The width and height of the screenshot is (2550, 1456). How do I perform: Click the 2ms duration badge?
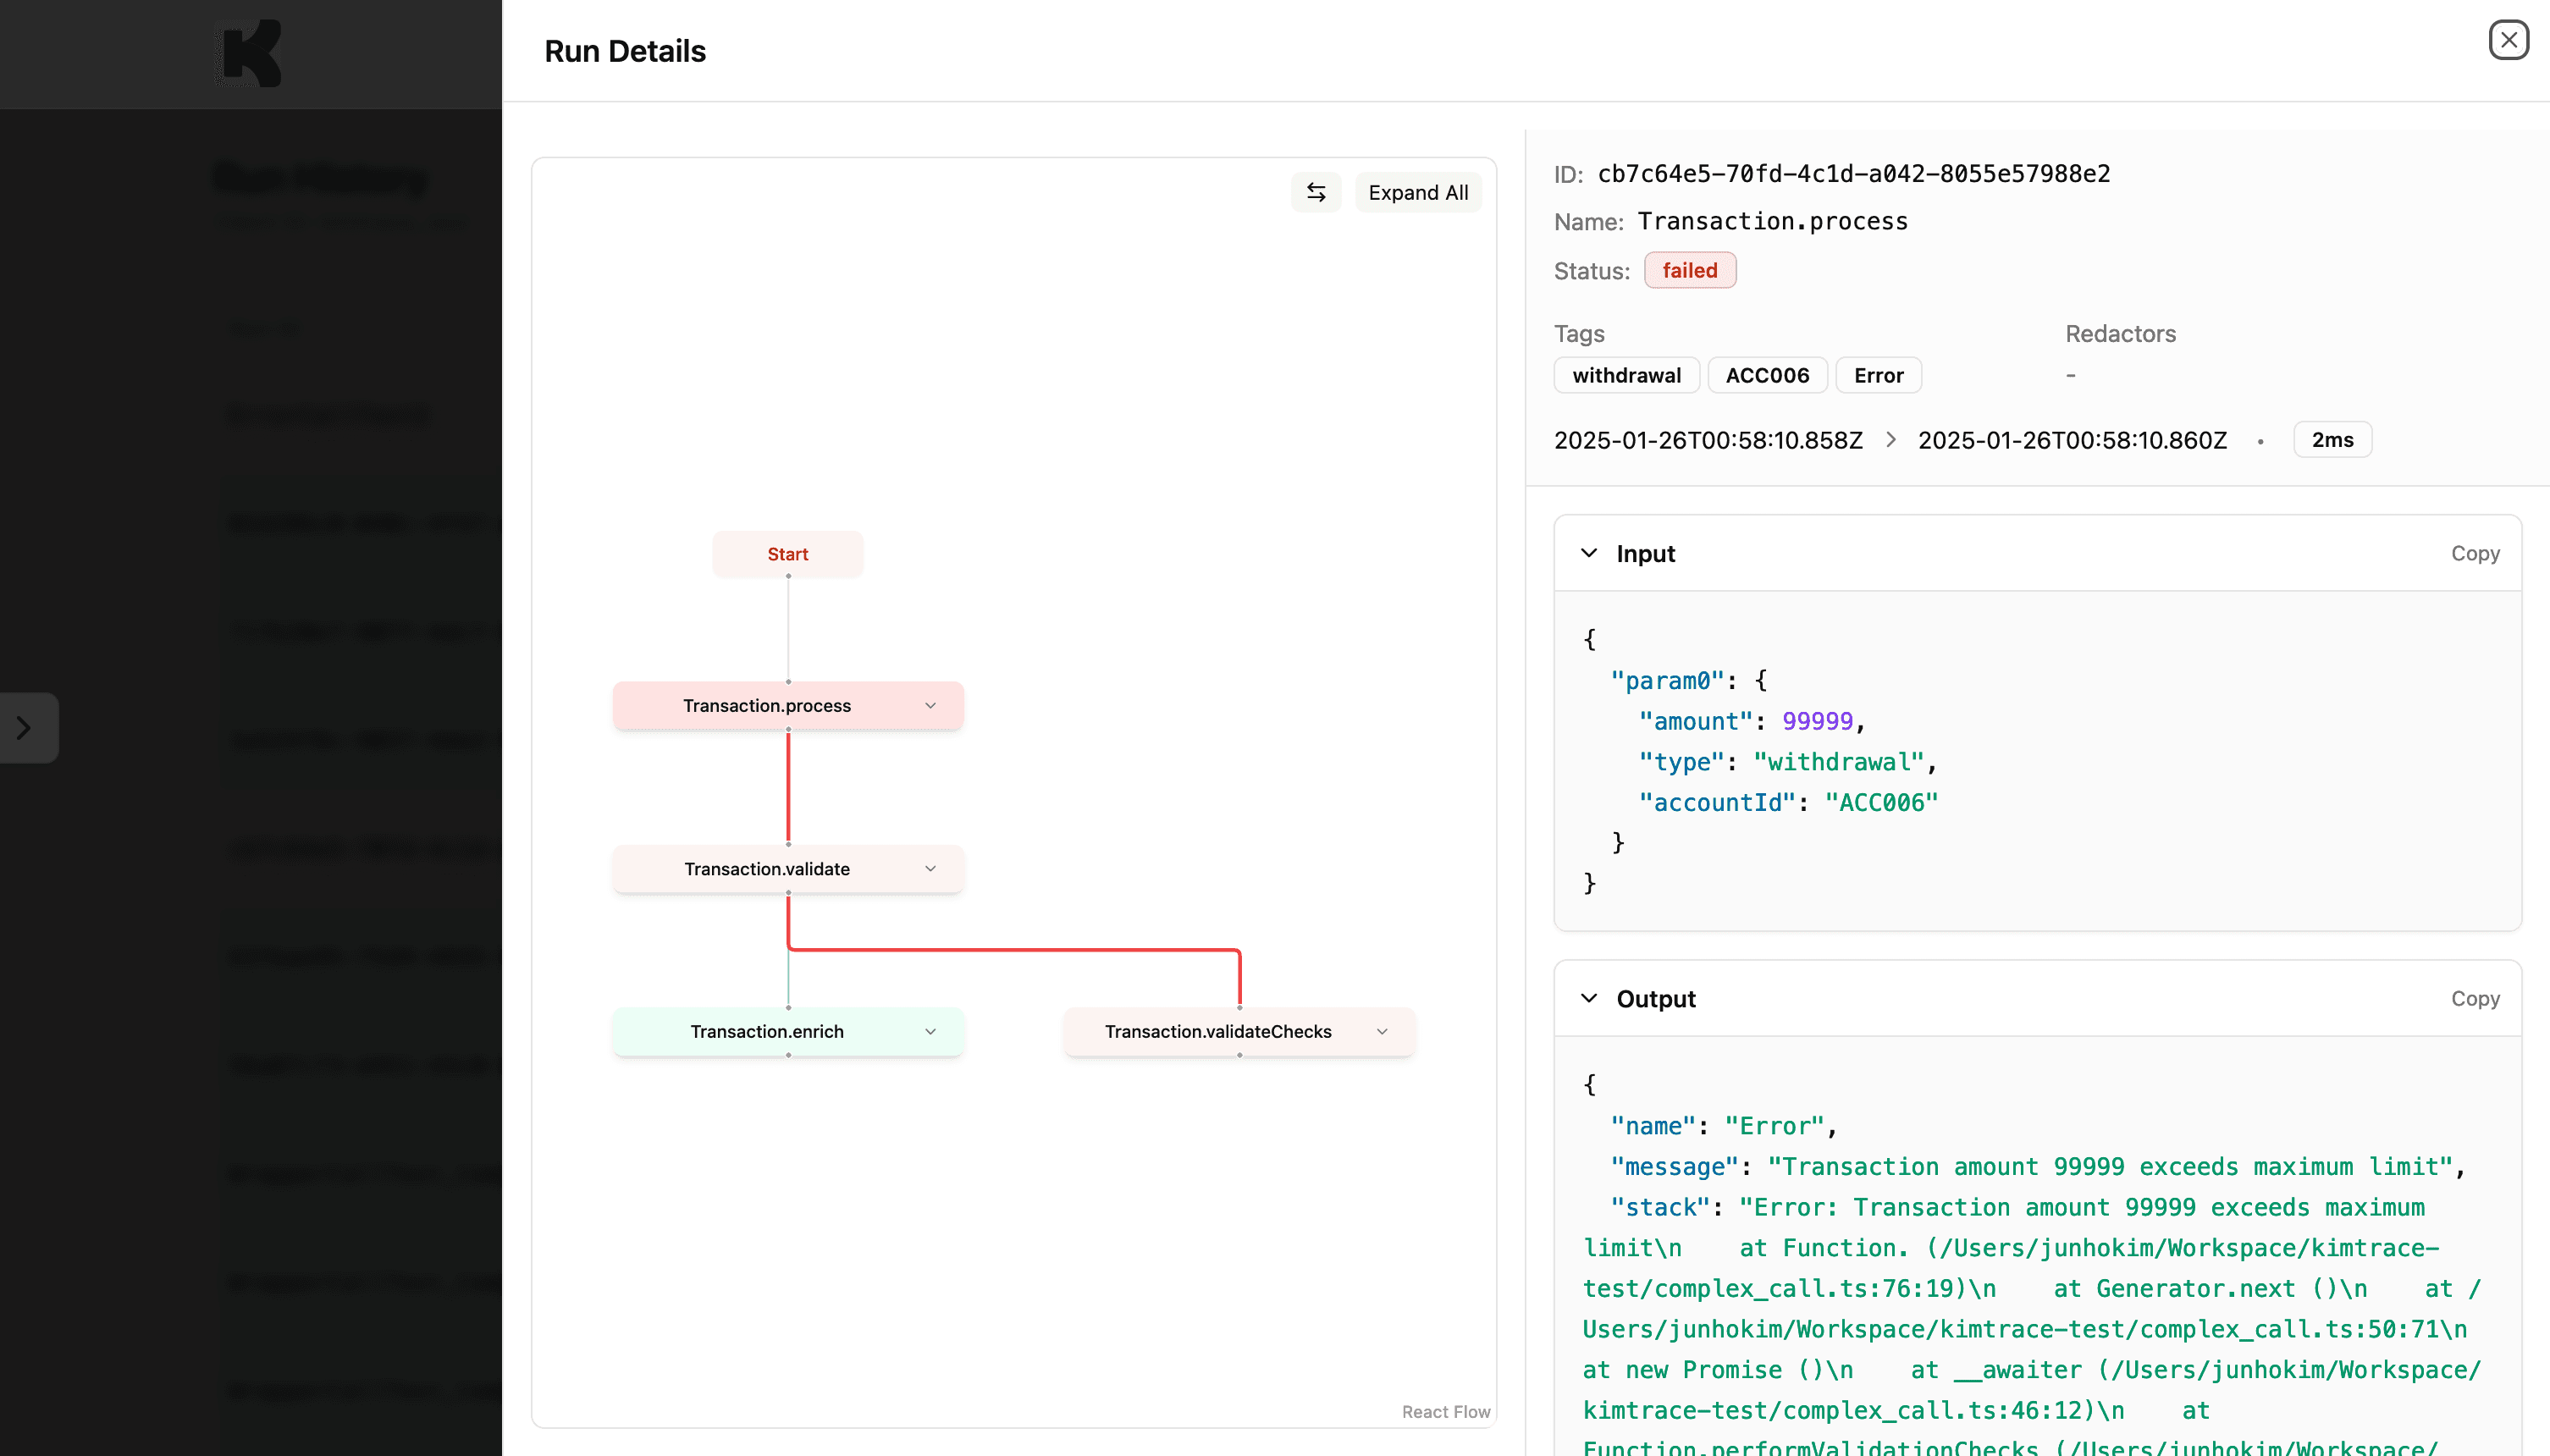(x=2332, y=440)
